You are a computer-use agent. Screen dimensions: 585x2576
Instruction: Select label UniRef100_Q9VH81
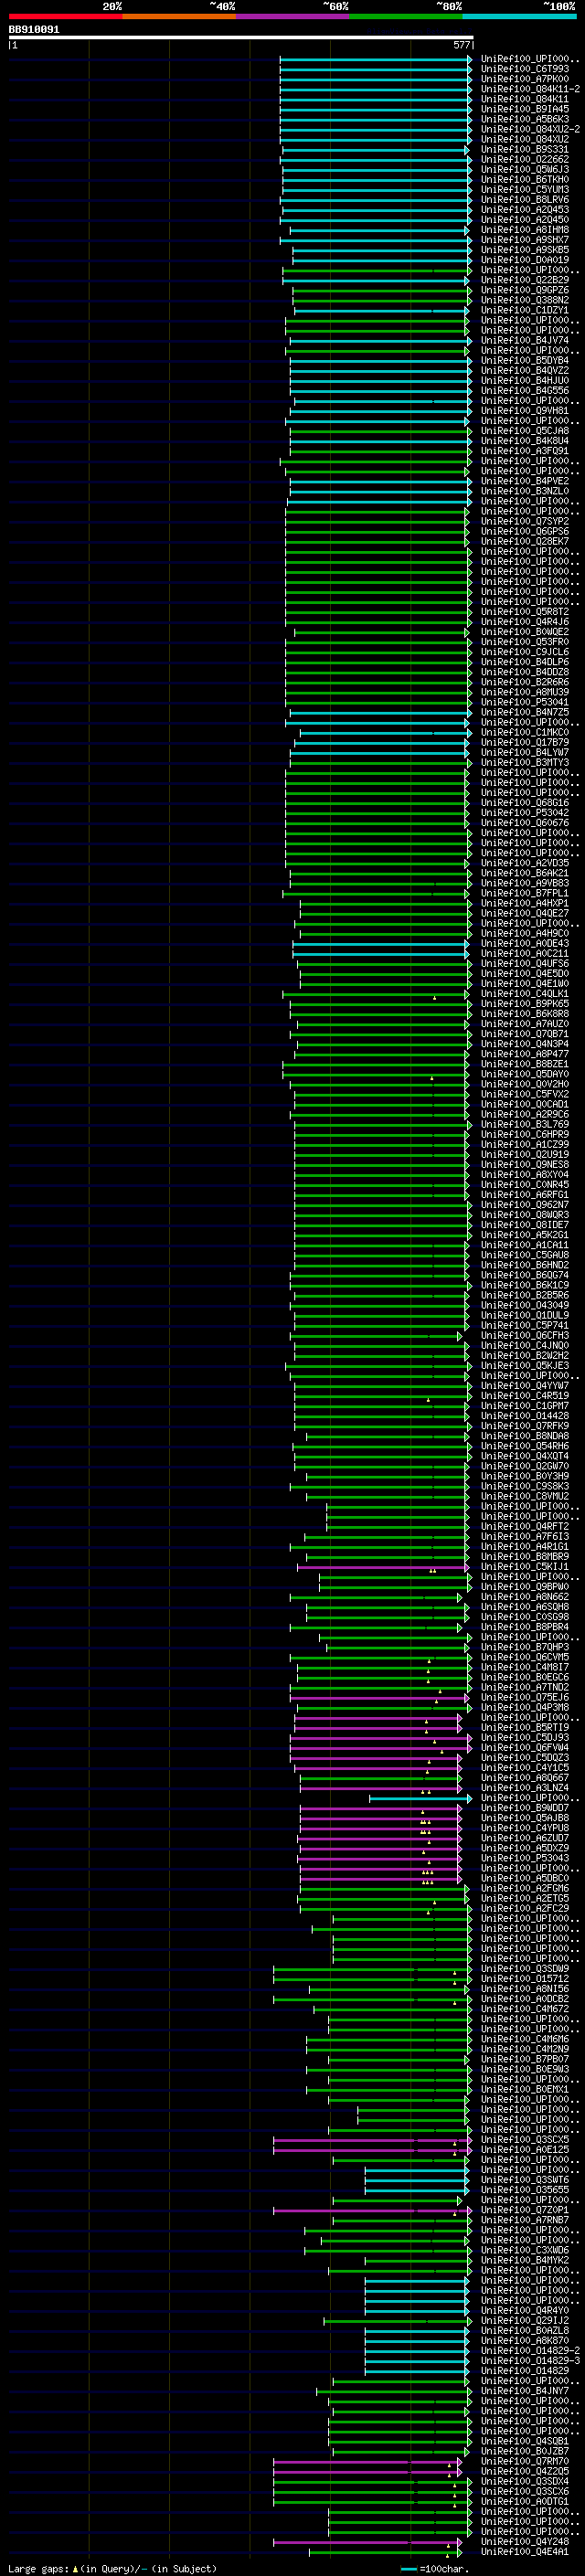pos(525,410)
